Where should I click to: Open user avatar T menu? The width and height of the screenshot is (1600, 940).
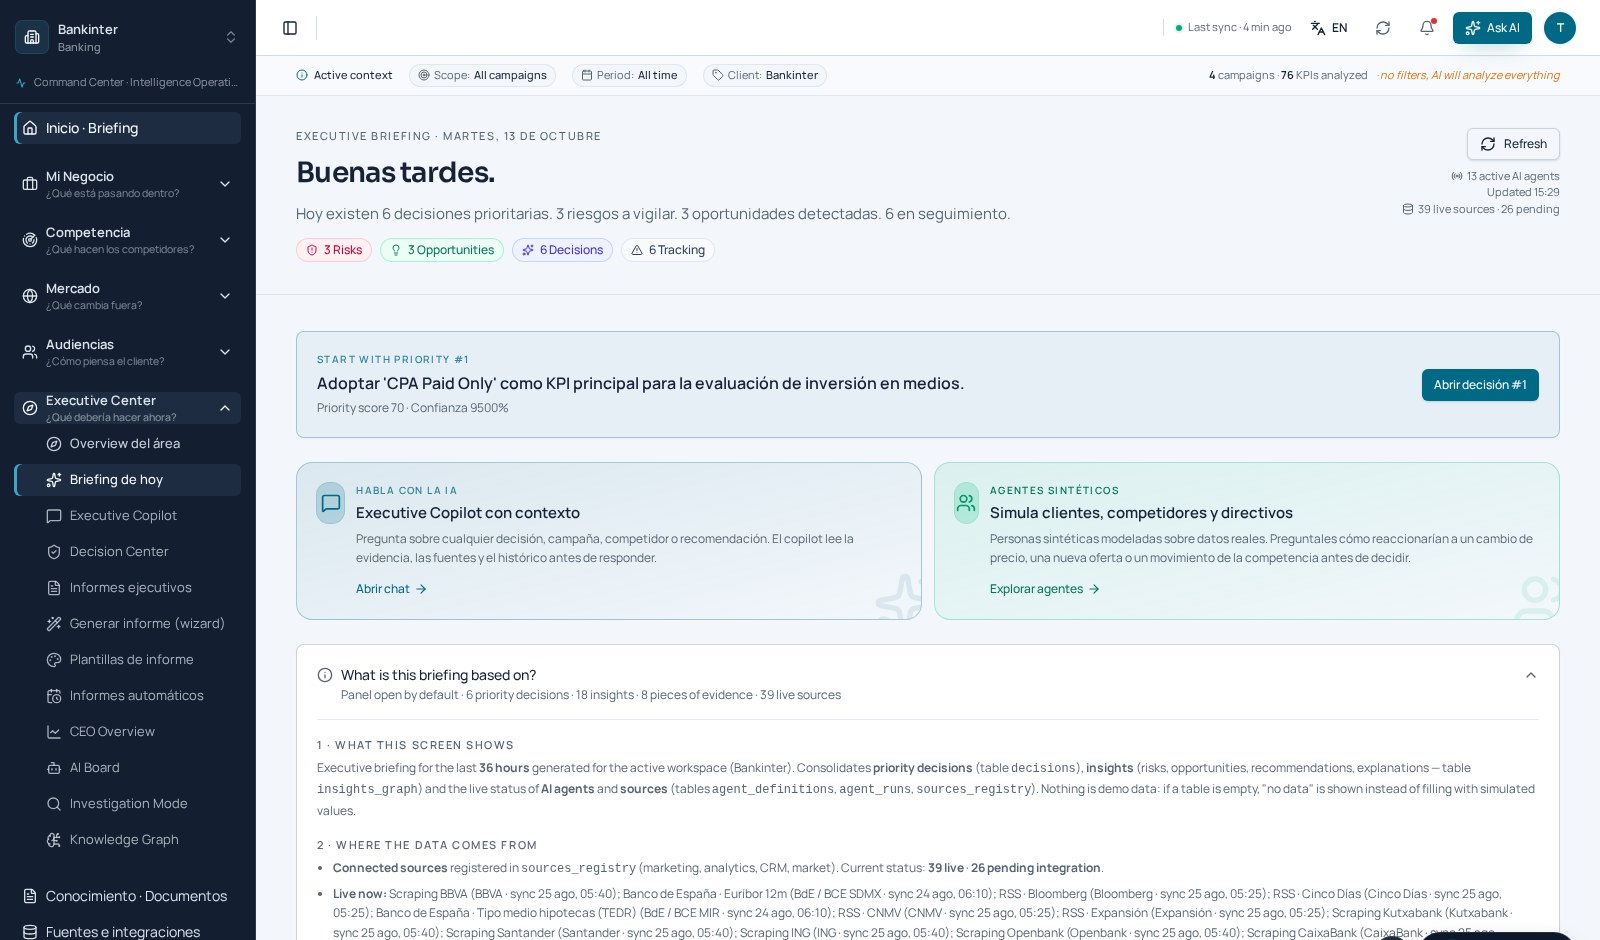1560,28
